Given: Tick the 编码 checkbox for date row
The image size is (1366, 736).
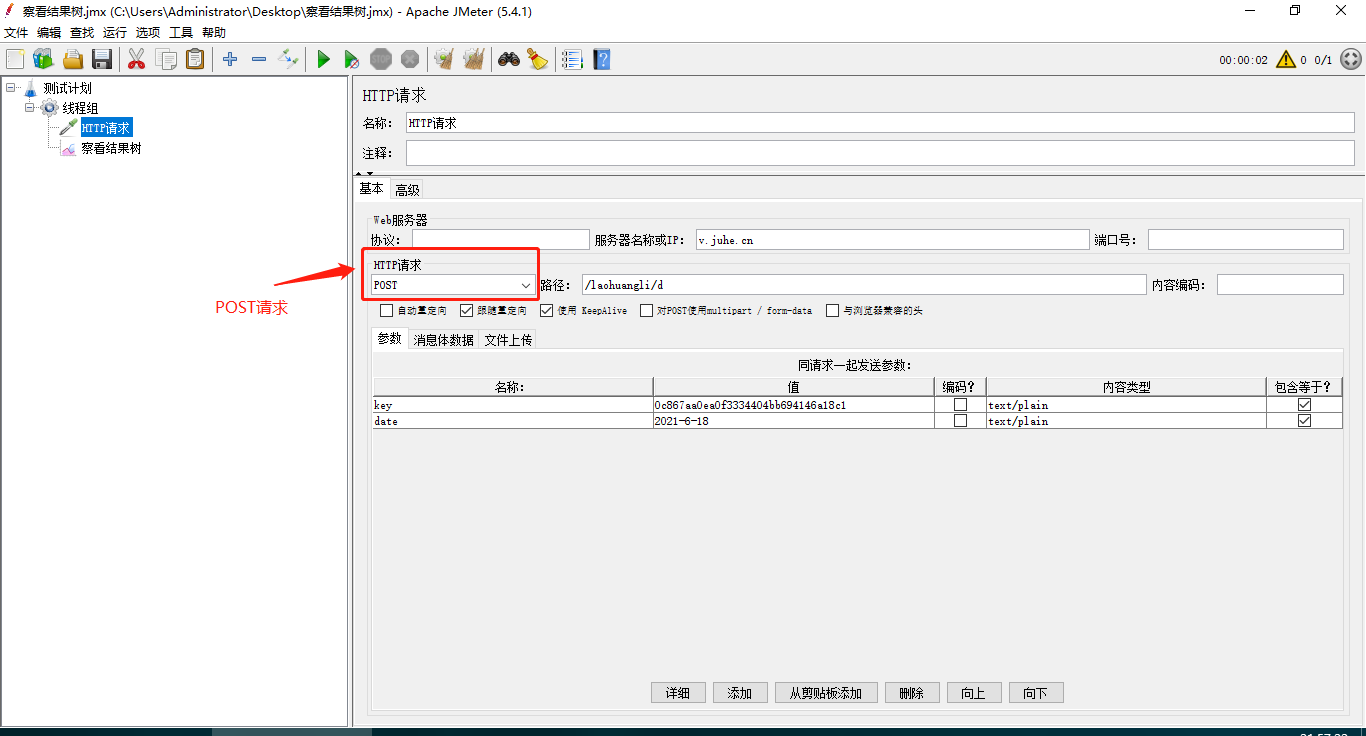Looking at the screenshot, I should pos(961,421).
